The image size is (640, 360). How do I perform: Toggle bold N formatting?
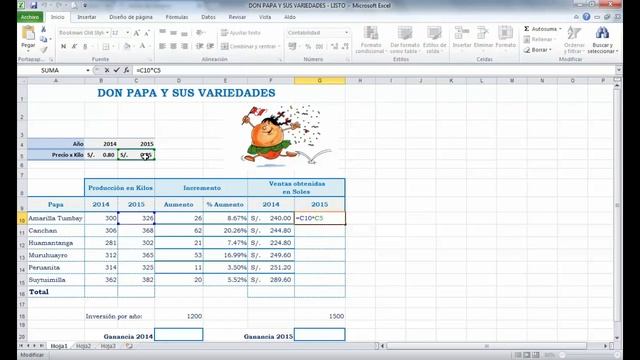(63, 47)
